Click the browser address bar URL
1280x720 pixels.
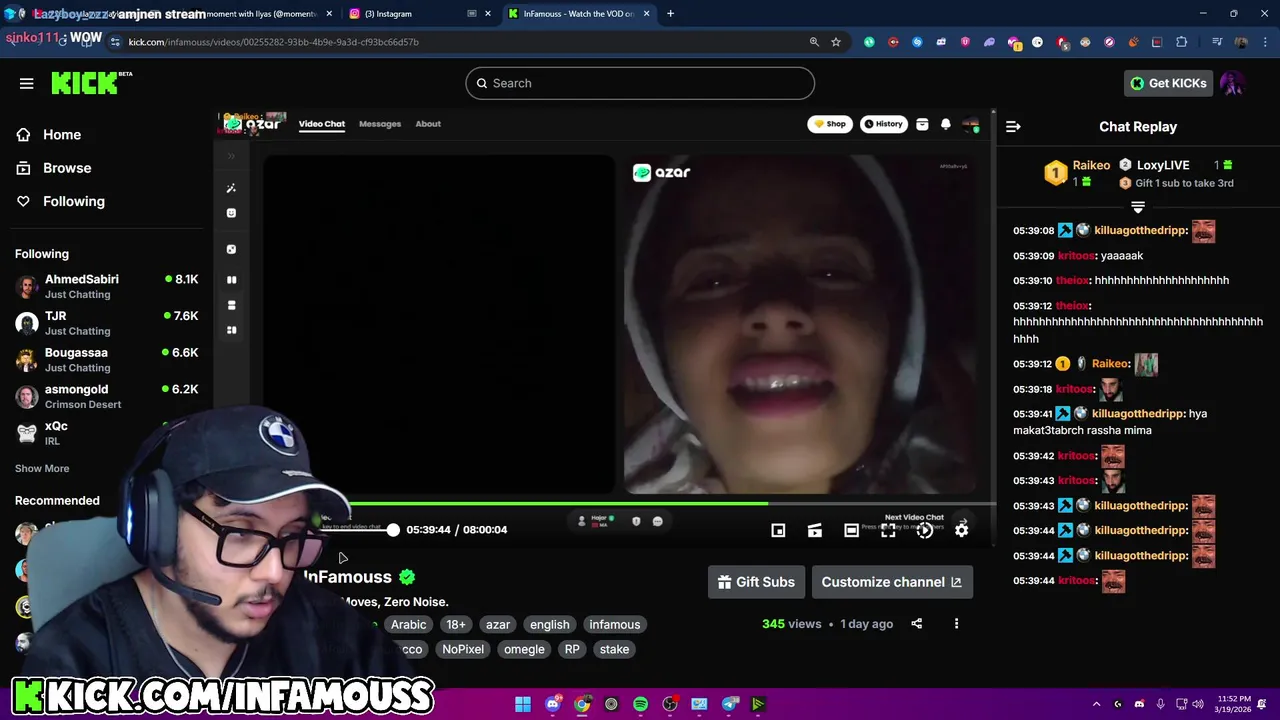pos(273,42)
